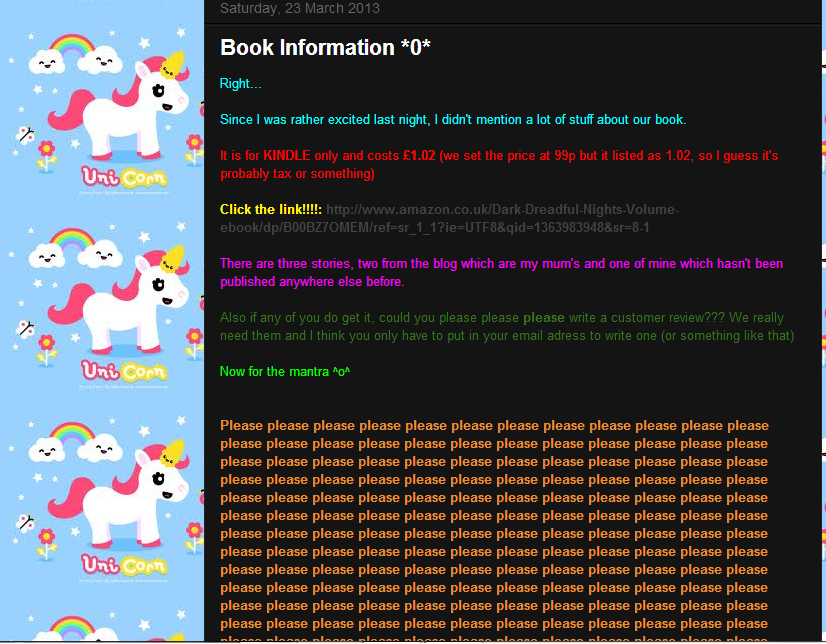Click the line "need them and I think you only have"
826x644 pixels.
[x=507, y=335]
